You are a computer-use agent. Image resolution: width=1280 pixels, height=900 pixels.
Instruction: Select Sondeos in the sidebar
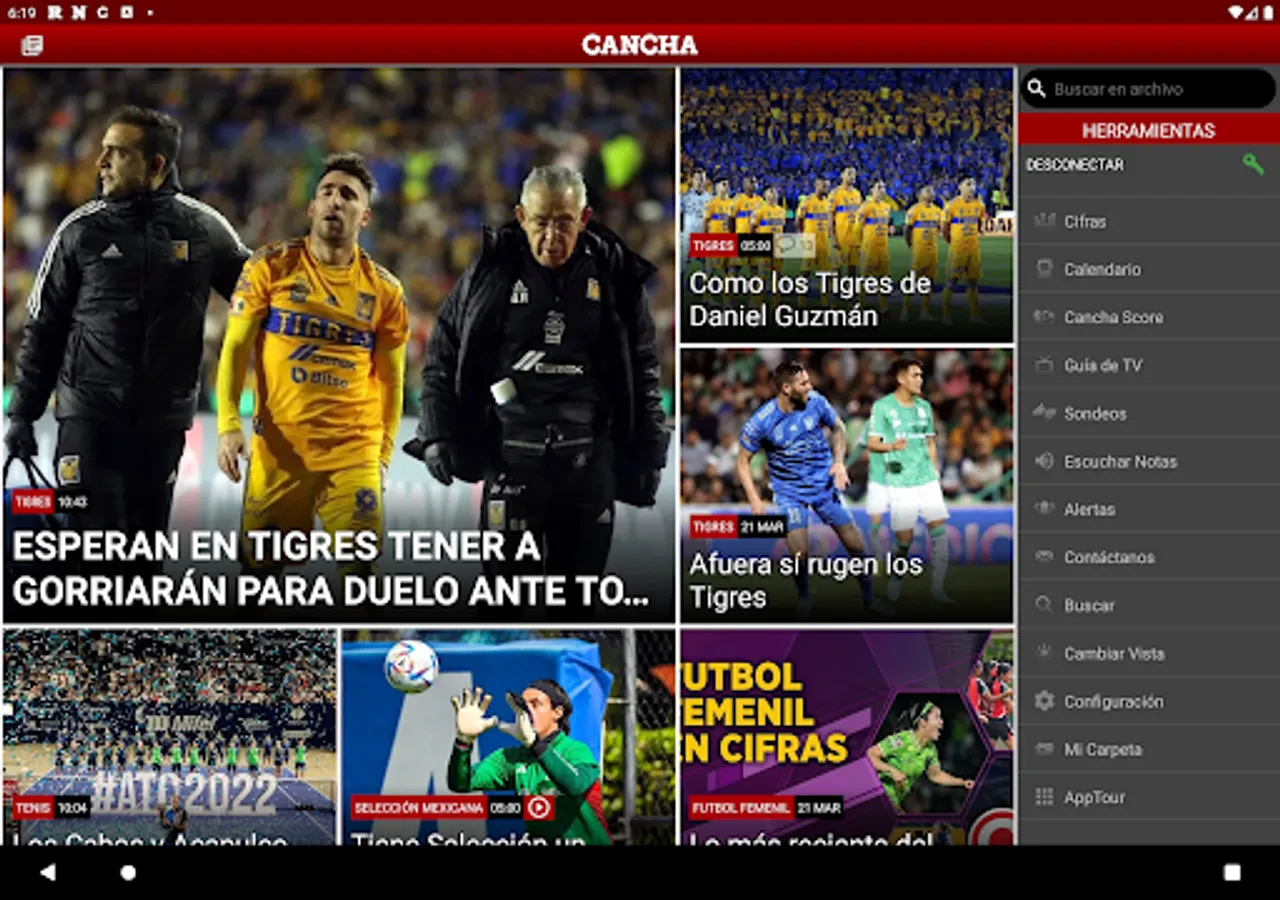click(x=1149, y=413)
